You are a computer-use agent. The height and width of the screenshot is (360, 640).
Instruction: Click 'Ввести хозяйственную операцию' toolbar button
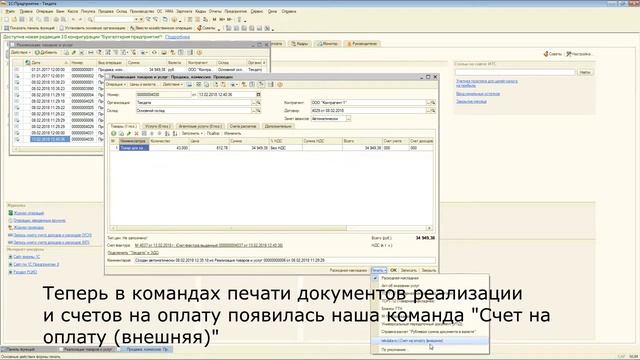(161, 28)
